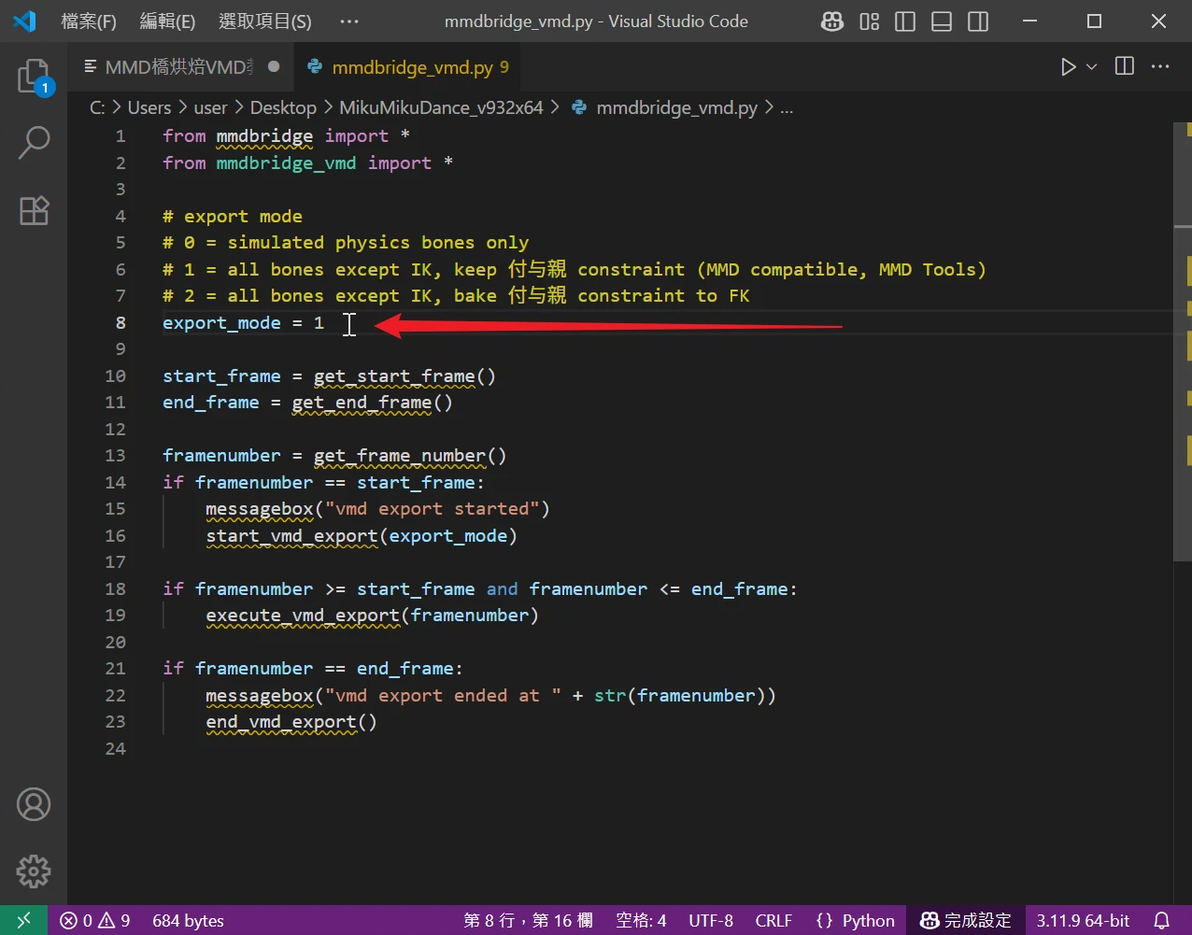Click mmdbridge_vmd module name on line 2
1192x935 pixels.
286,163
